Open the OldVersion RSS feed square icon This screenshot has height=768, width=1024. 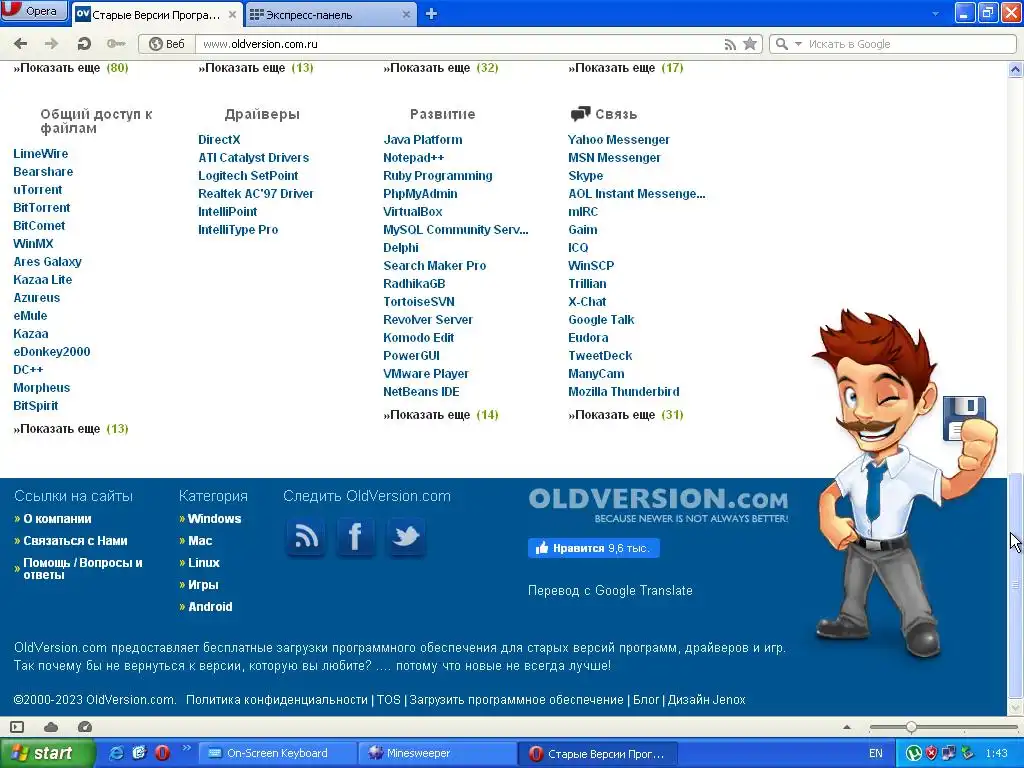[306, 537]
